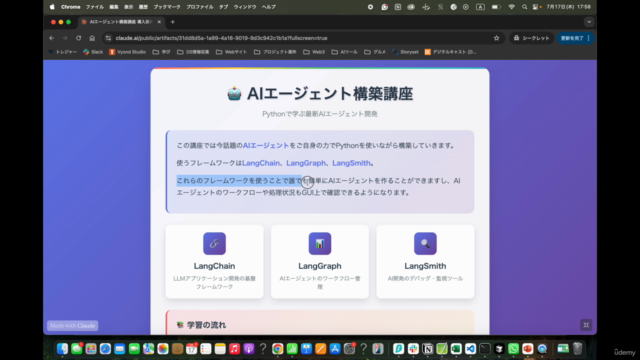Open Google Chrome from the Dock
The image size is (640, 360).
278,349
